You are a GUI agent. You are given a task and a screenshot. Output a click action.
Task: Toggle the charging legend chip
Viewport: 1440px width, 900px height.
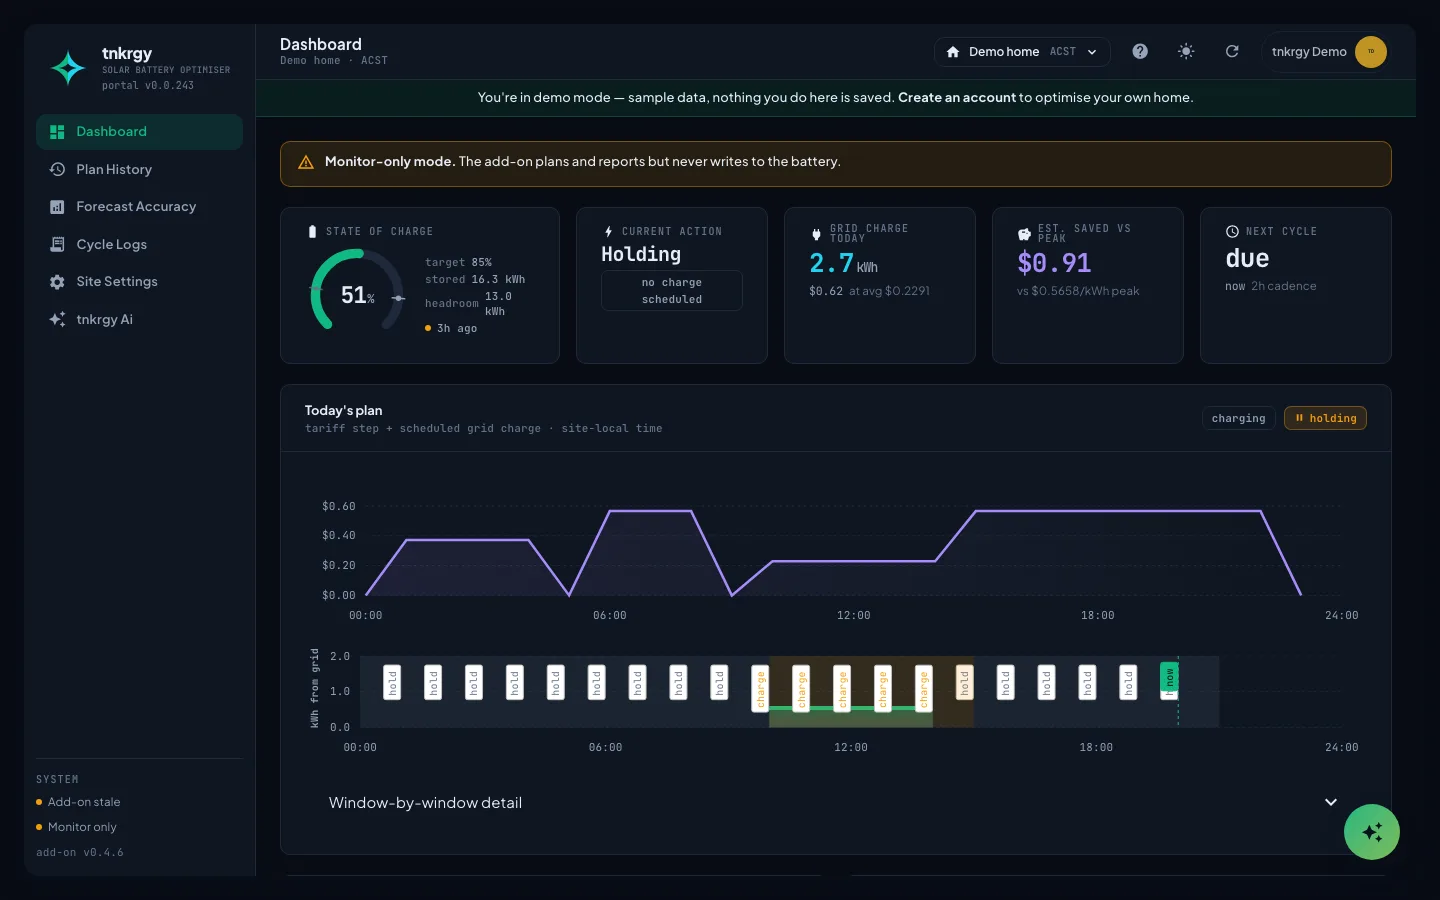1238,419
